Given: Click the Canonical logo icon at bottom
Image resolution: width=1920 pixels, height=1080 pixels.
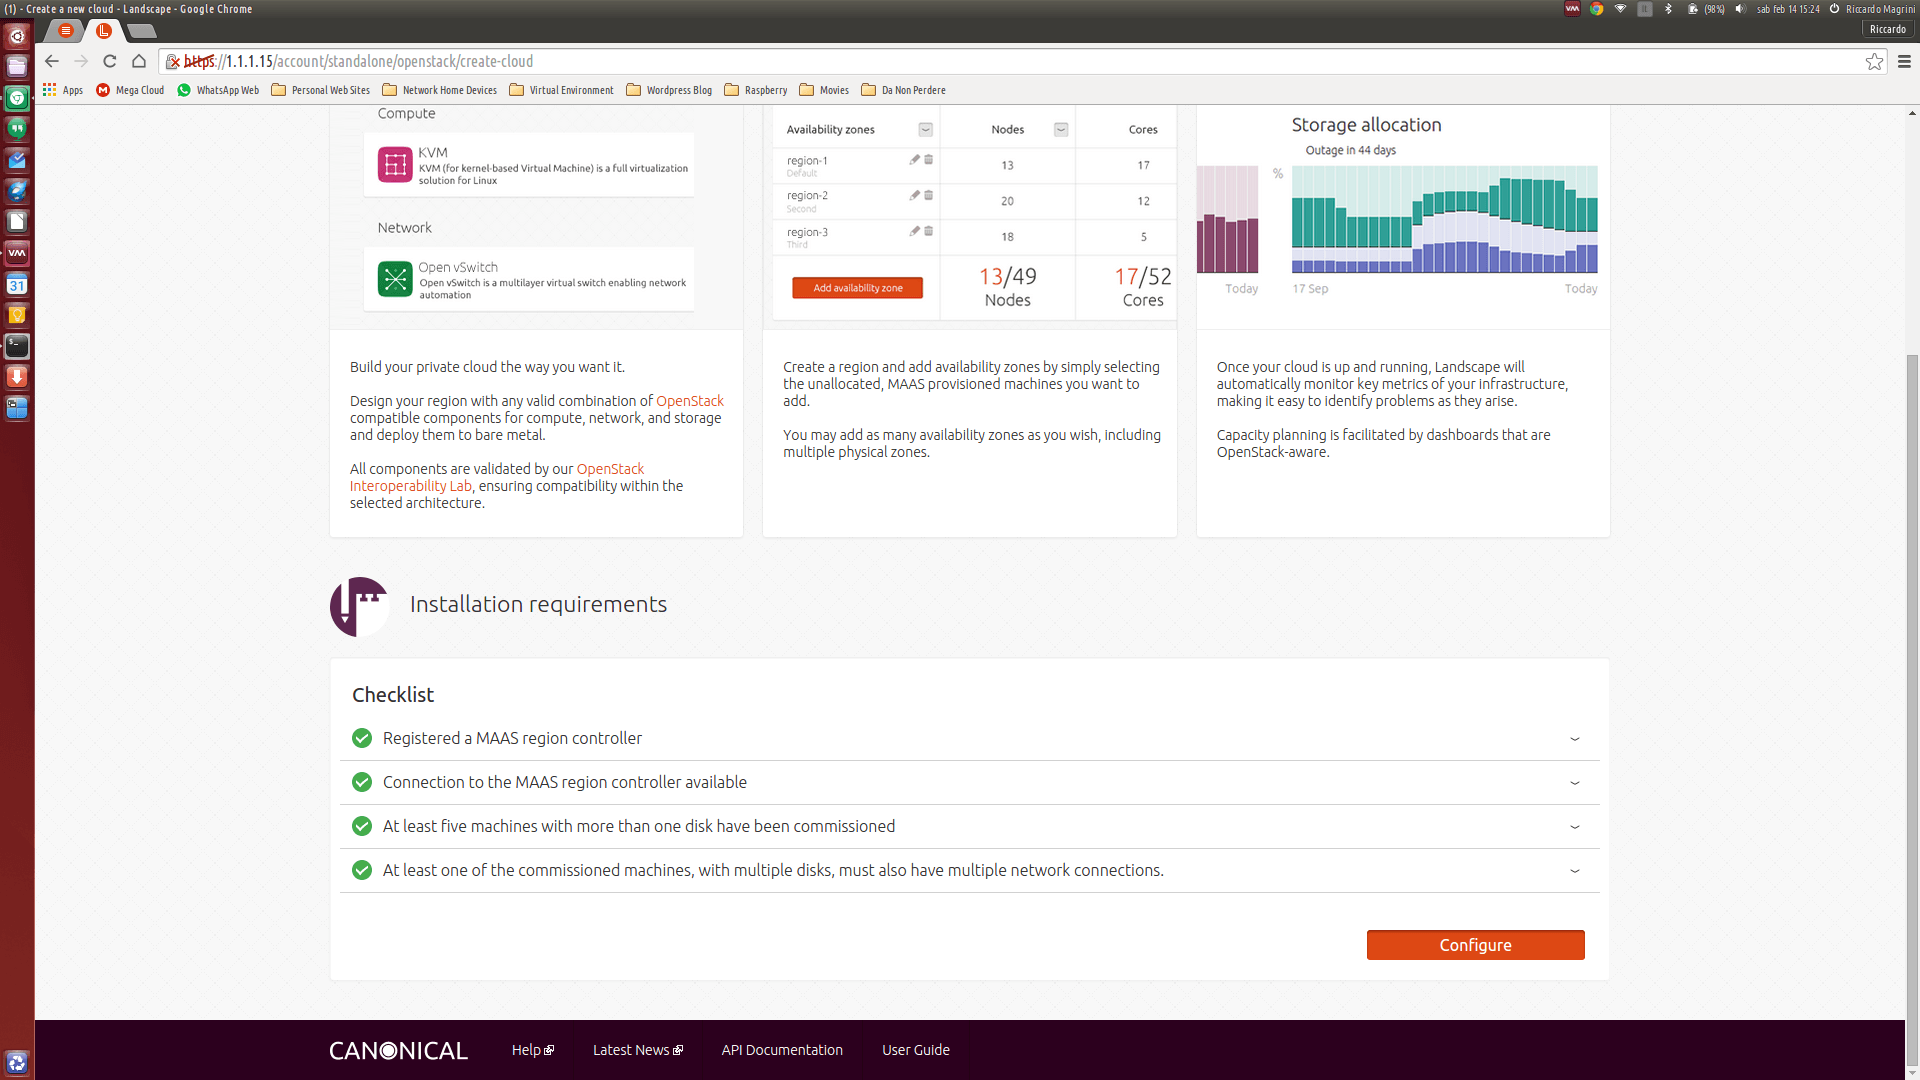Looking at the screenshot, I should pos(398,1050).
